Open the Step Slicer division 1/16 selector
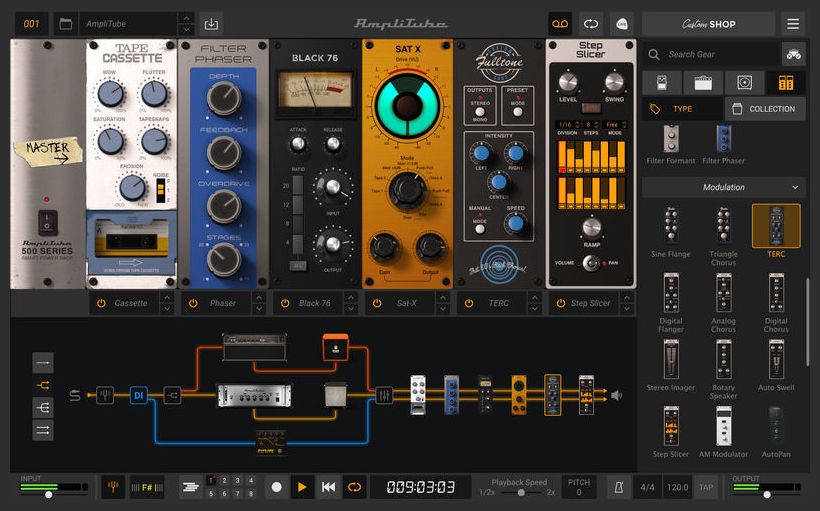 (568, 124)
